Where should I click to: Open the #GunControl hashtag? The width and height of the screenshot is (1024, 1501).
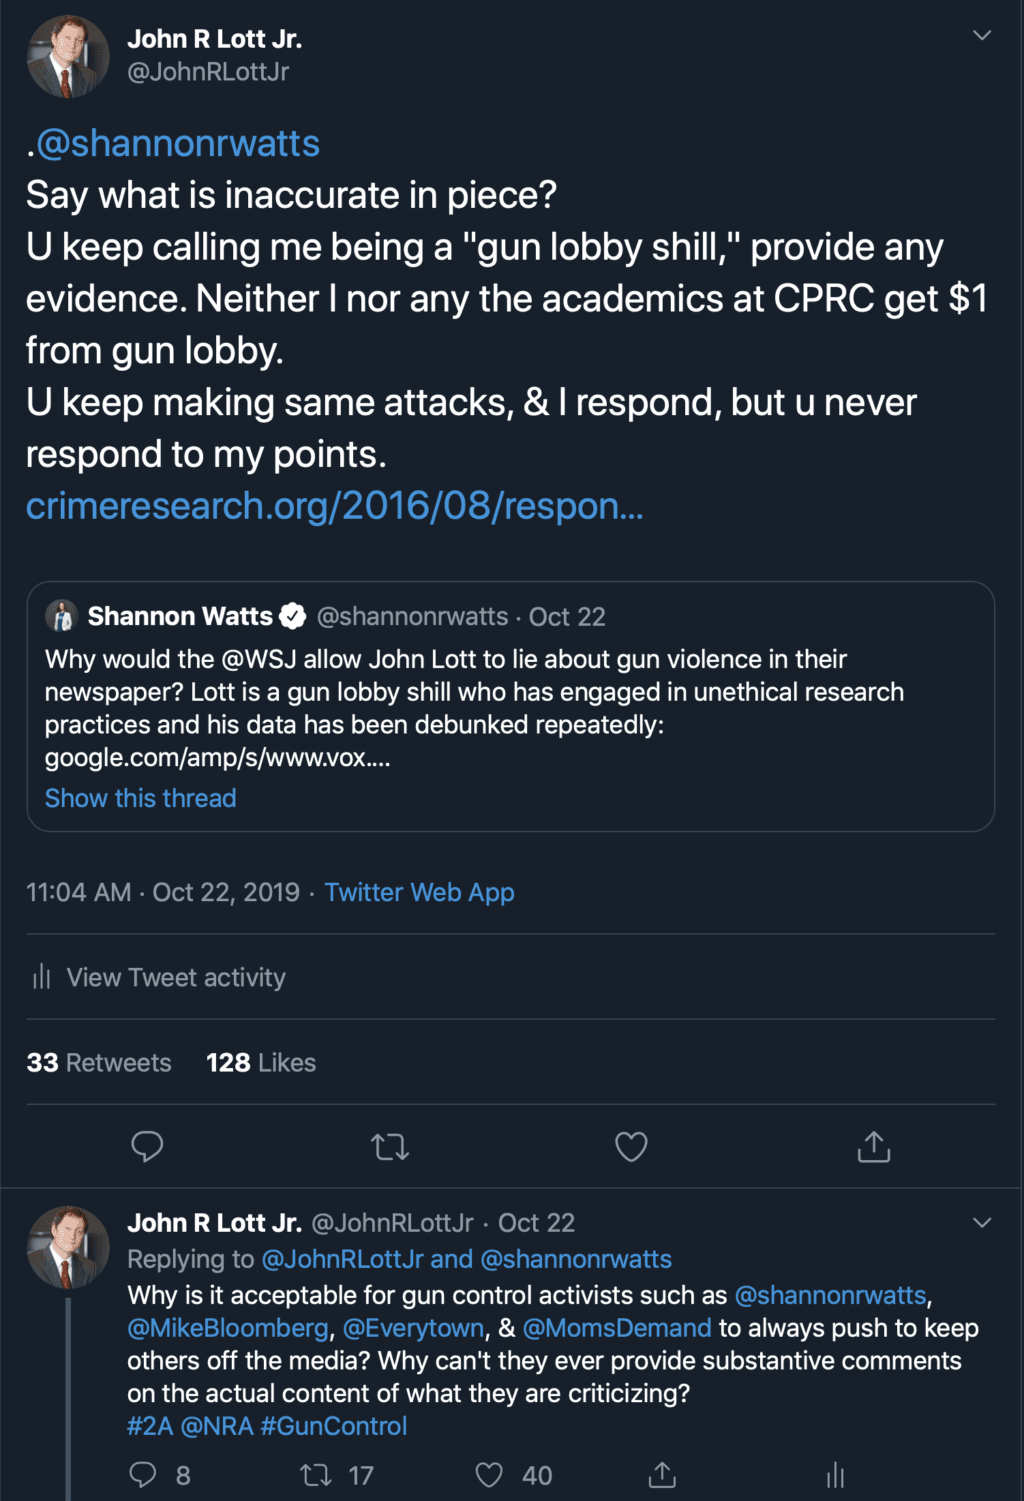point(333,1426)
